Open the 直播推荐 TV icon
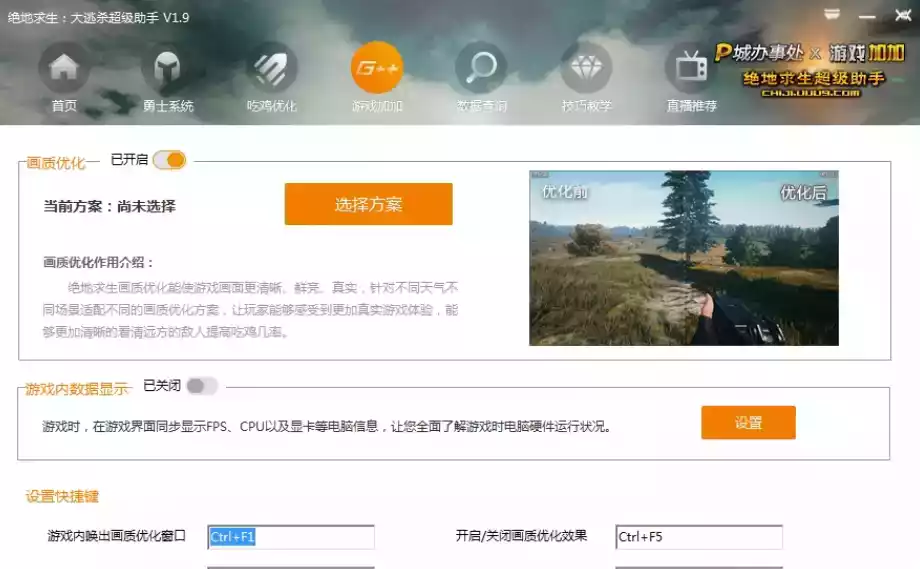The image size is (920, 569). 691,67
